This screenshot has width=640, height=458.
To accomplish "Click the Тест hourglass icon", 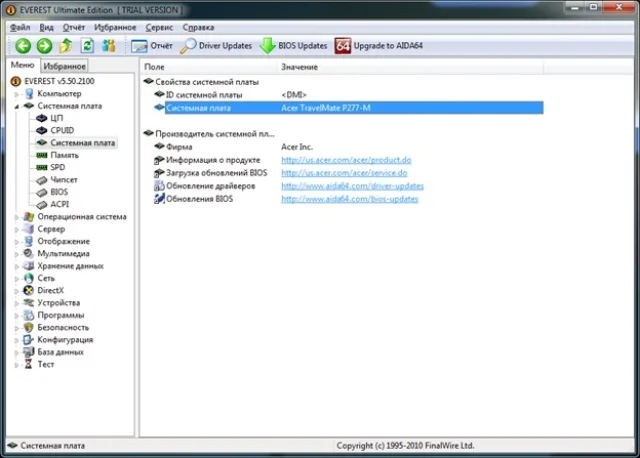I will [29, 364].
